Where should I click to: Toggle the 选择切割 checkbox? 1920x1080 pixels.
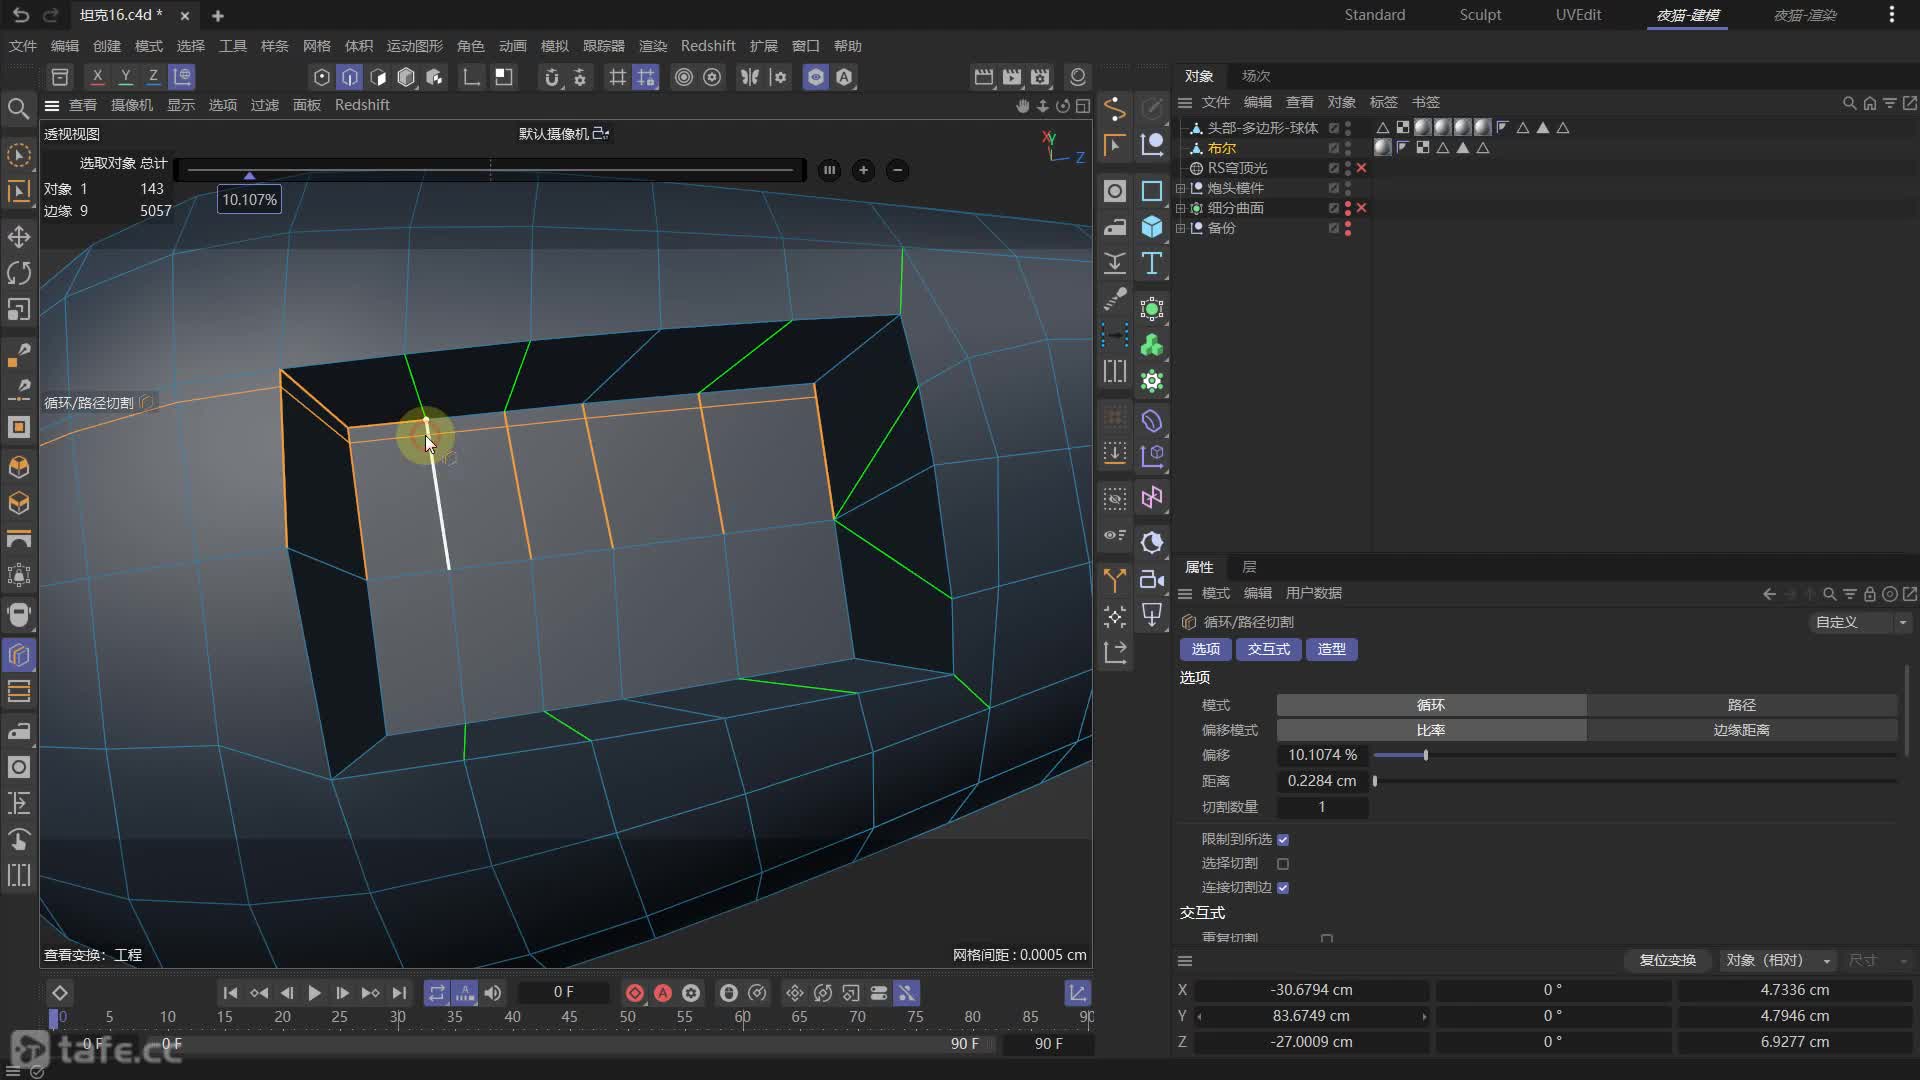[1283, 864]
